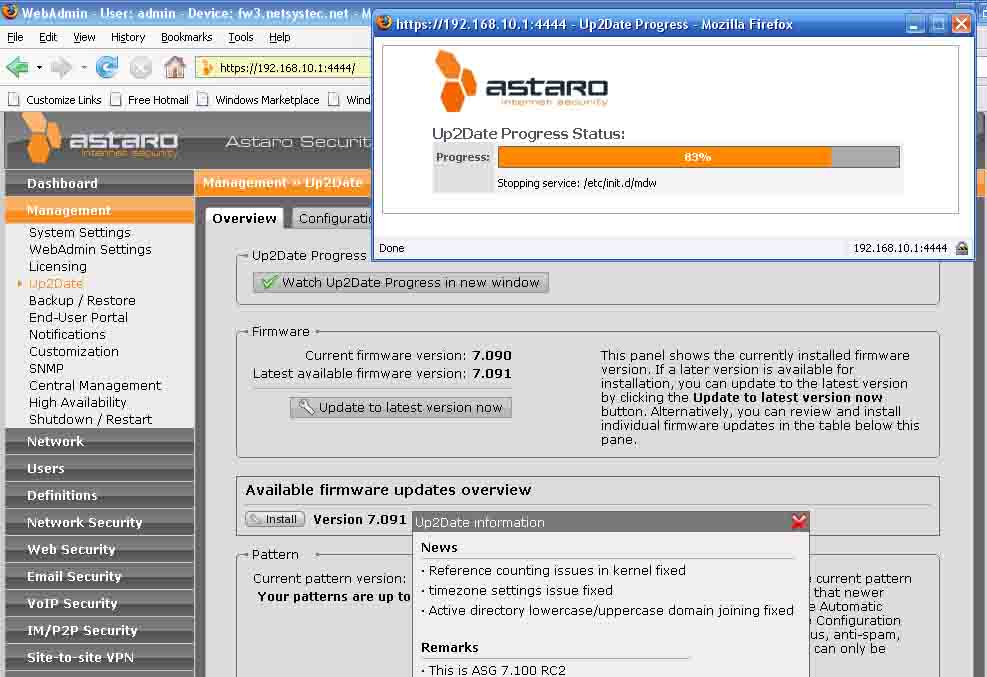Click the 83% progress bar
987x677 pixels.
click(x=699, y=157)
